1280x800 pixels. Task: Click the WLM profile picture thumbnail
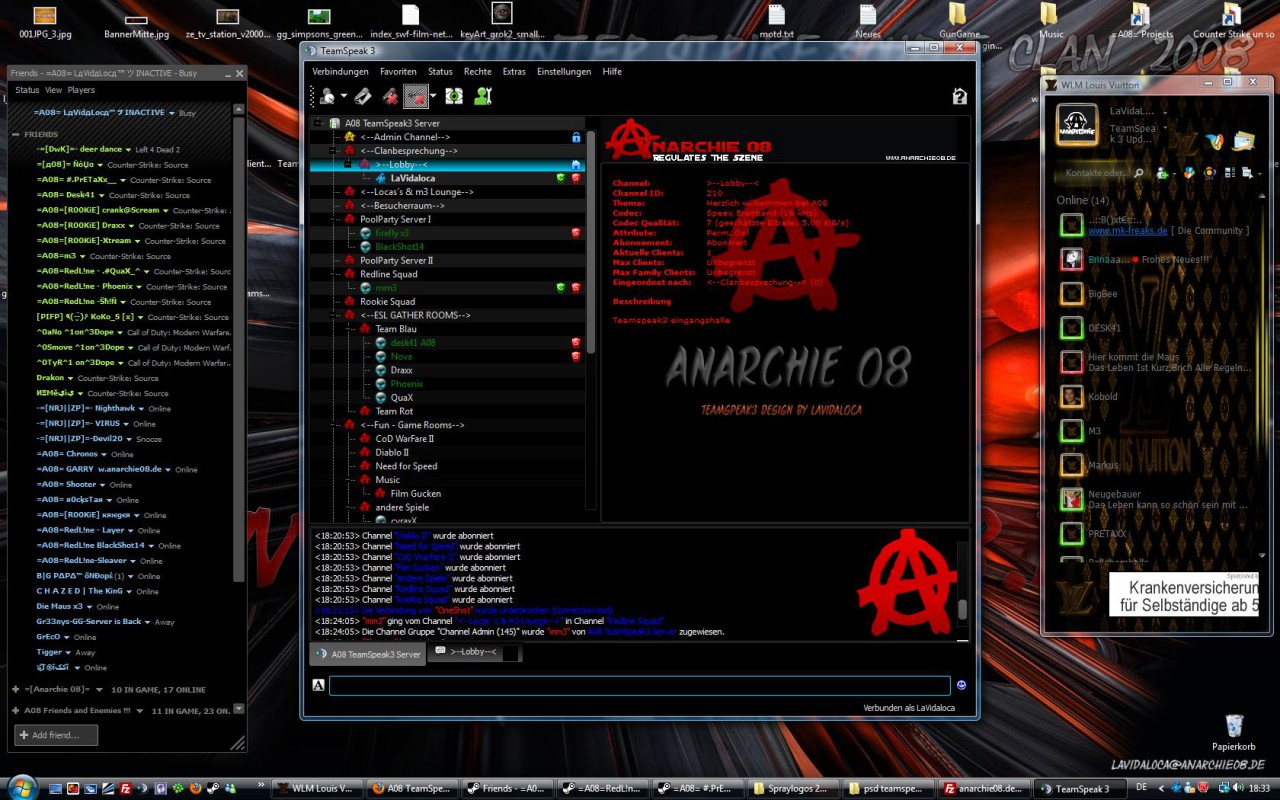(x=1076, y=124)
